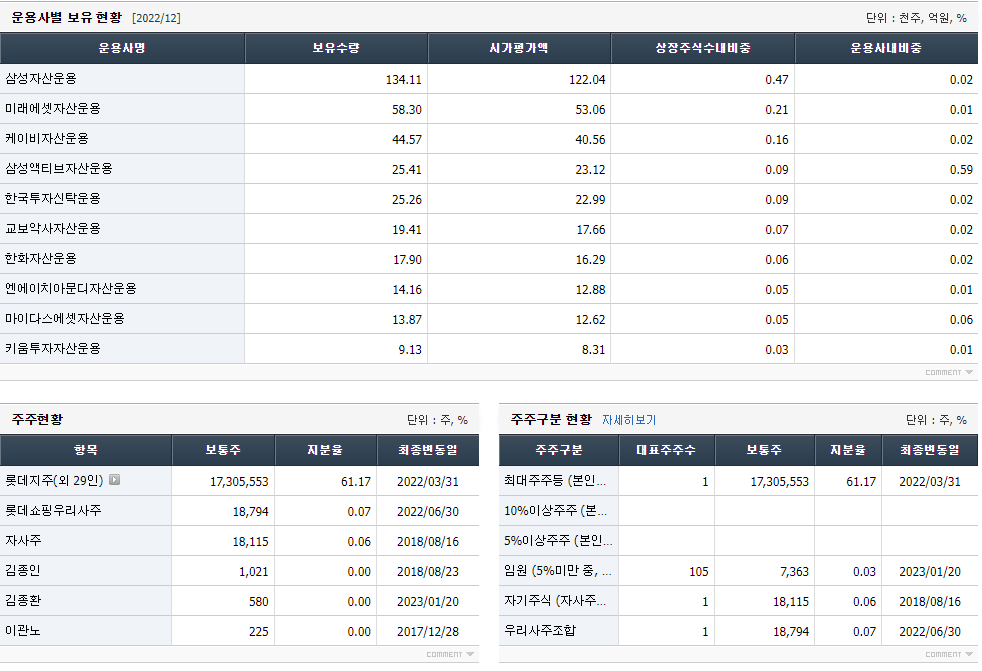Select the 삼성액티브자산운용 row name
Screen dimensions: 982x671
coord(59,169)
